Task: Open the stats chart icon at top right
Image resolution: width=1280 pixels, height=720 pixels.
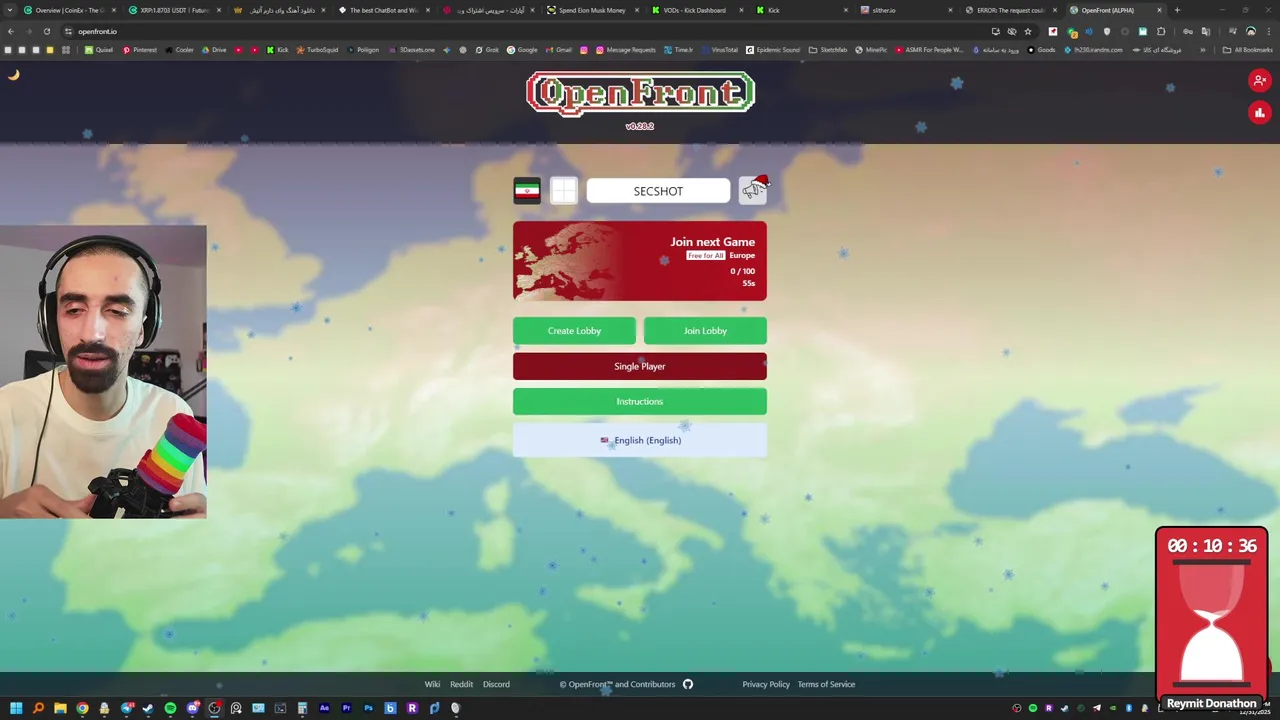Action: pyautogui.click(x=1259, y=113)
